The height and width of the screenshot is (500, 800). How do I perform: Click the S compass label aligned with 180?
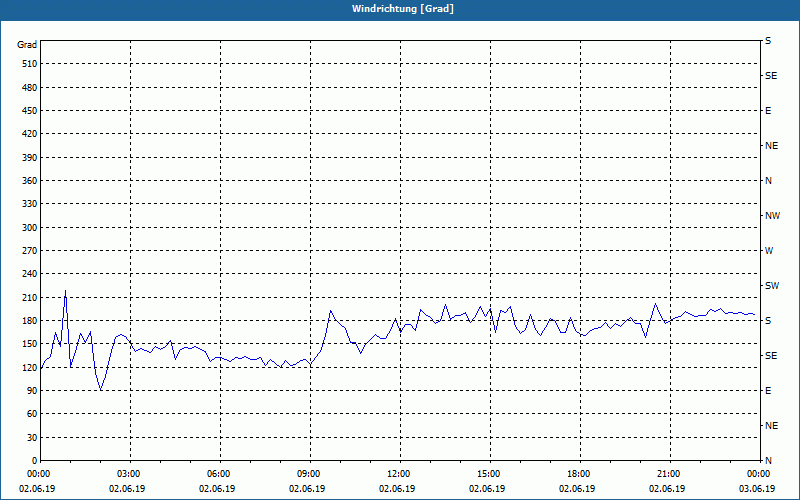[x=768, y=321]
